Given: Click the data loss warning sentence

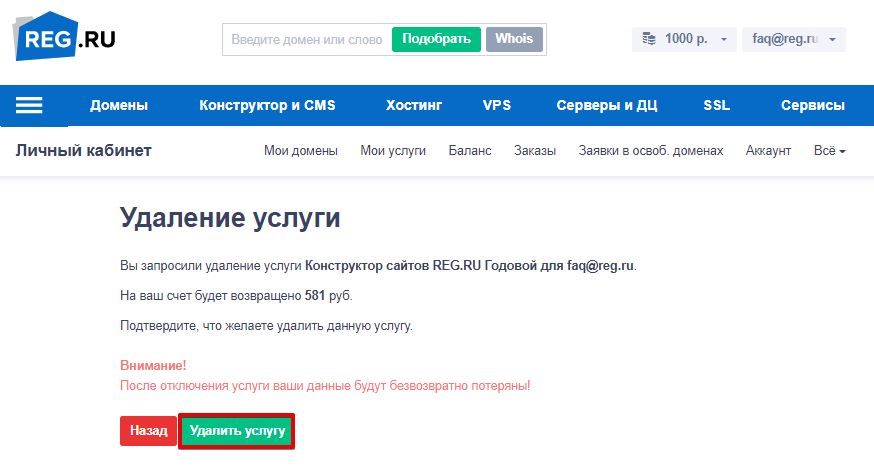Looking at the screenshot, I should point(325,386).
